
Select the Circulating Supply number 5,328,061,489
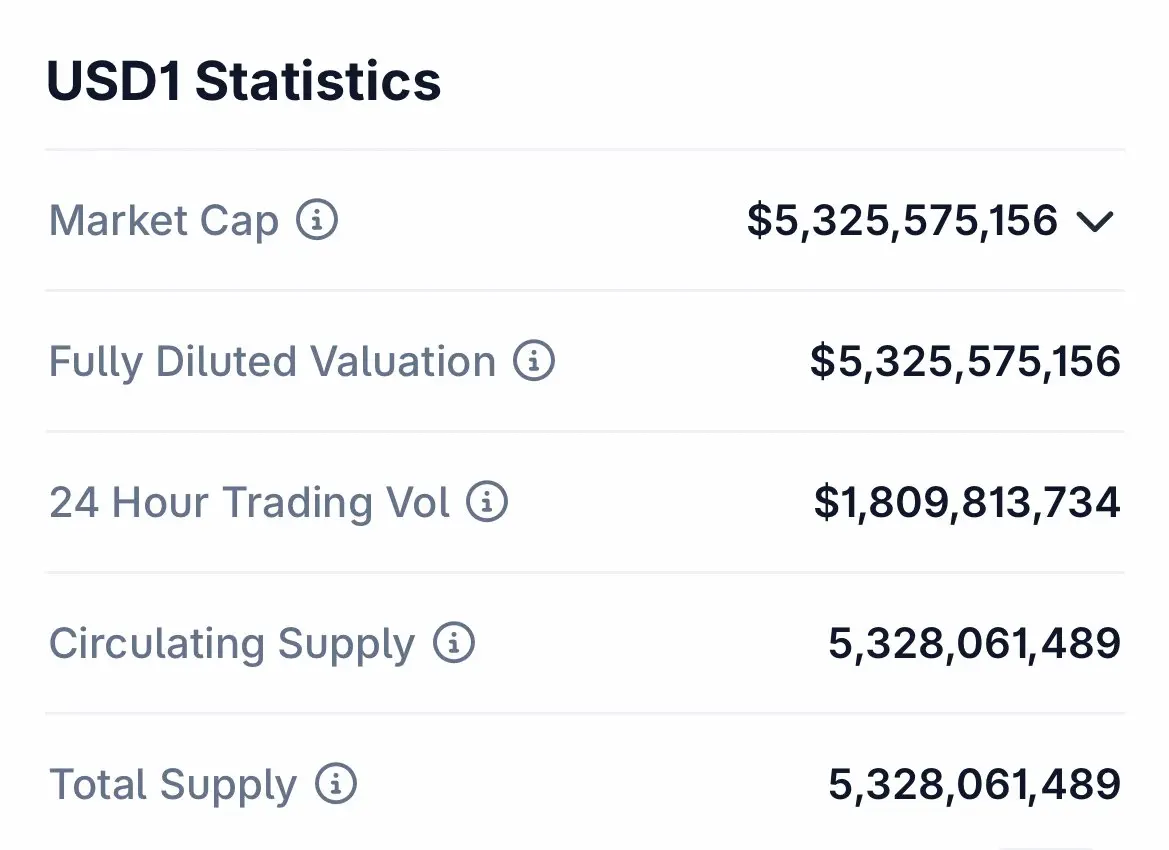tap(974, 643)
